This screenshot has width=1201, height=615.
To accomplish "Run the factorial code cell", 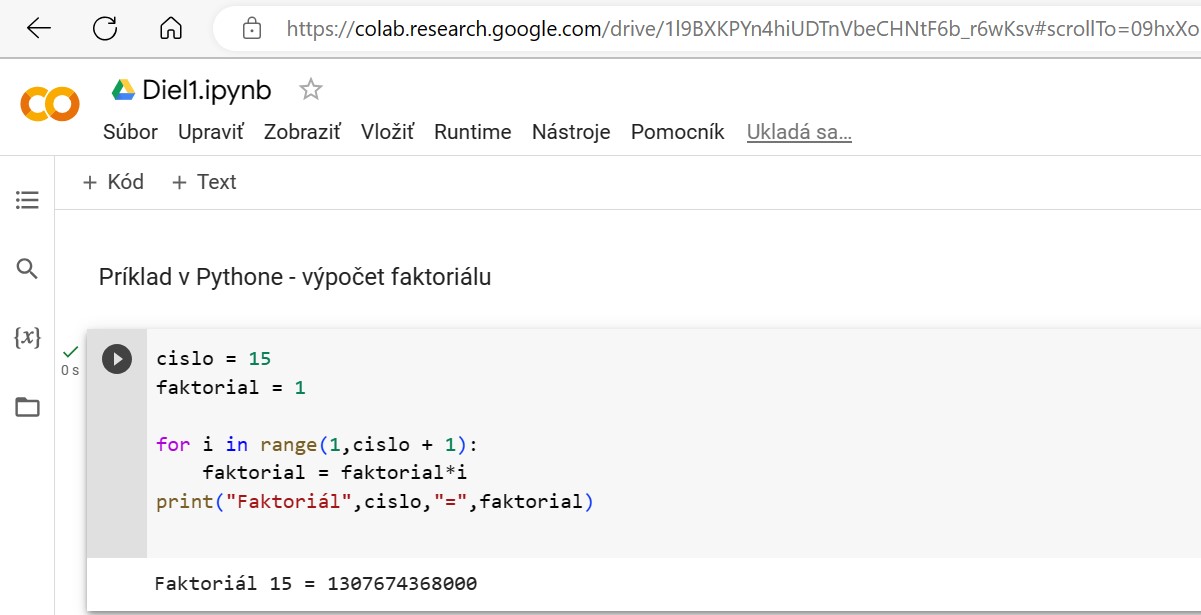I will click(x=117, y=359).
